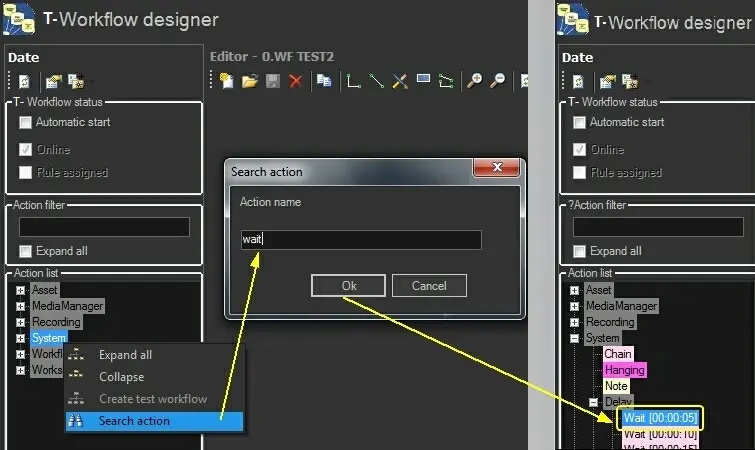Viewport: 755px width, 450px height.
Task: Click the zoom out magnifier icon
Action: pos(497,82)
